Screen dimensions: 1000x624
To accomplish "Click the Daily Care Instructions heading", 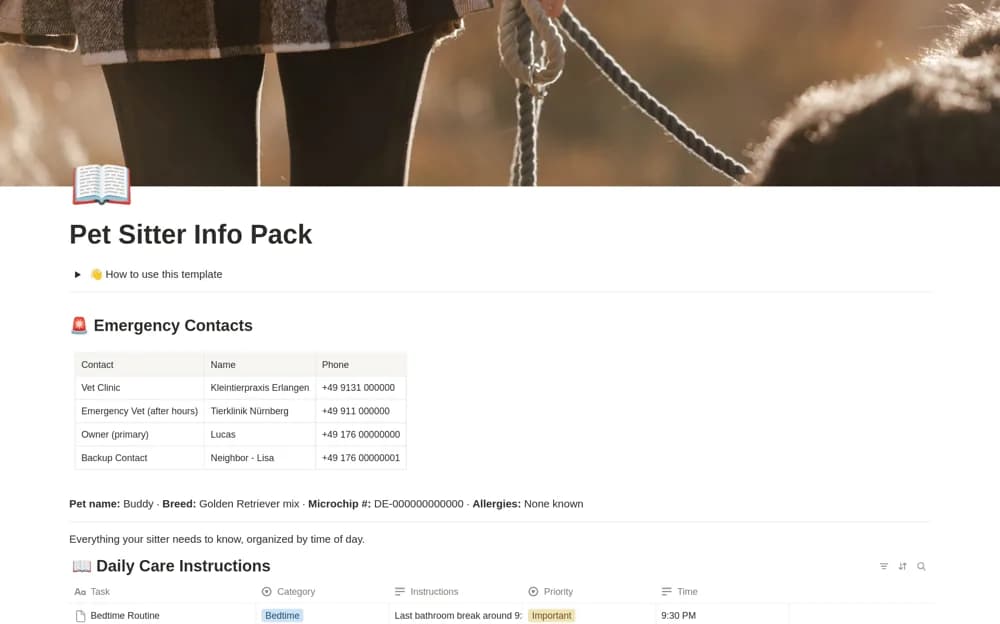I will [183, 566].
